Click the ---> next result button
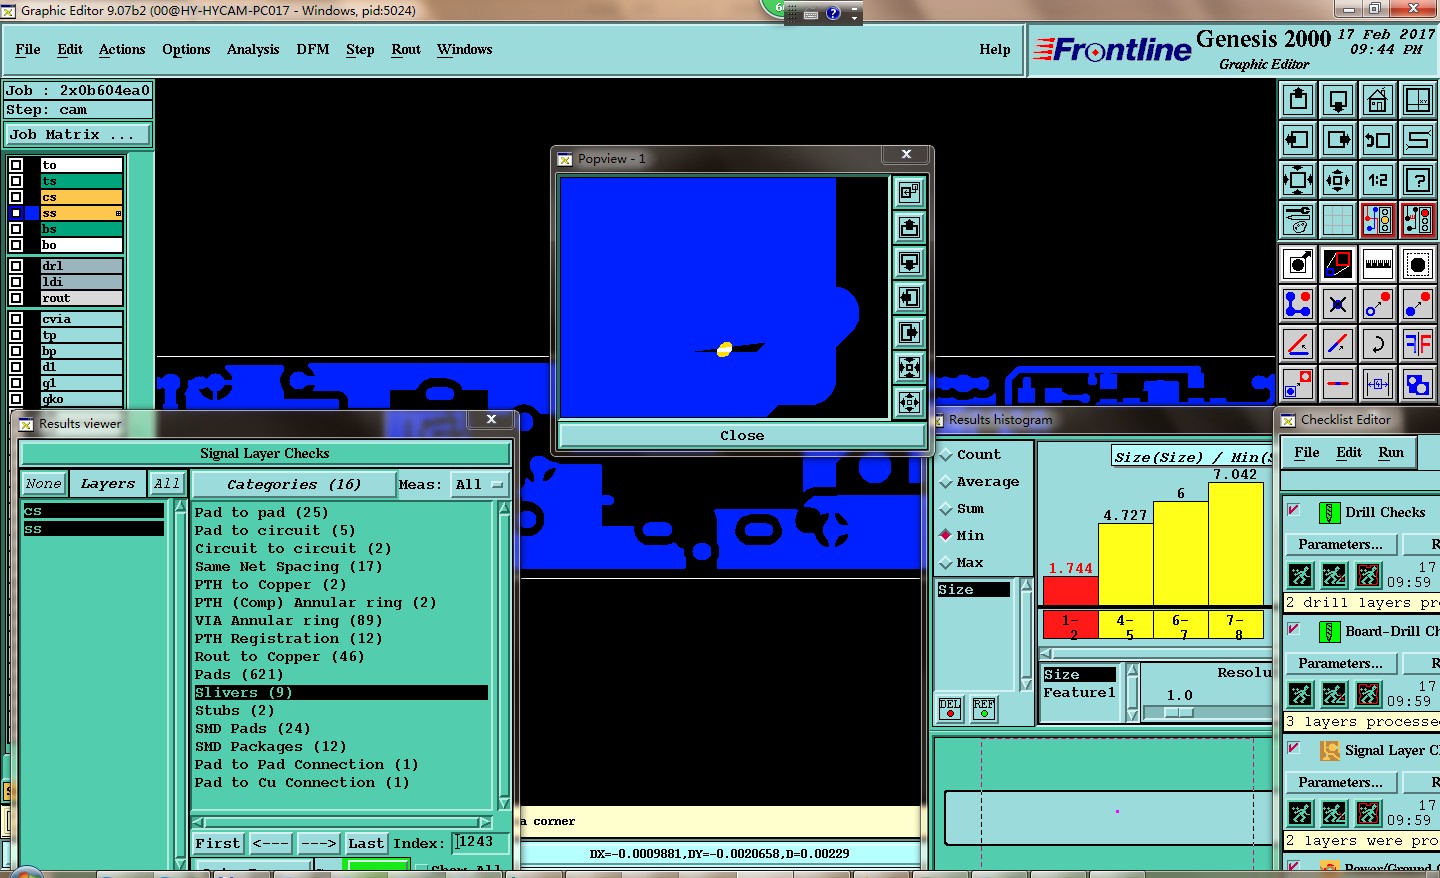1440x878 pixels. pyautogui.click(x=318, y=843)
